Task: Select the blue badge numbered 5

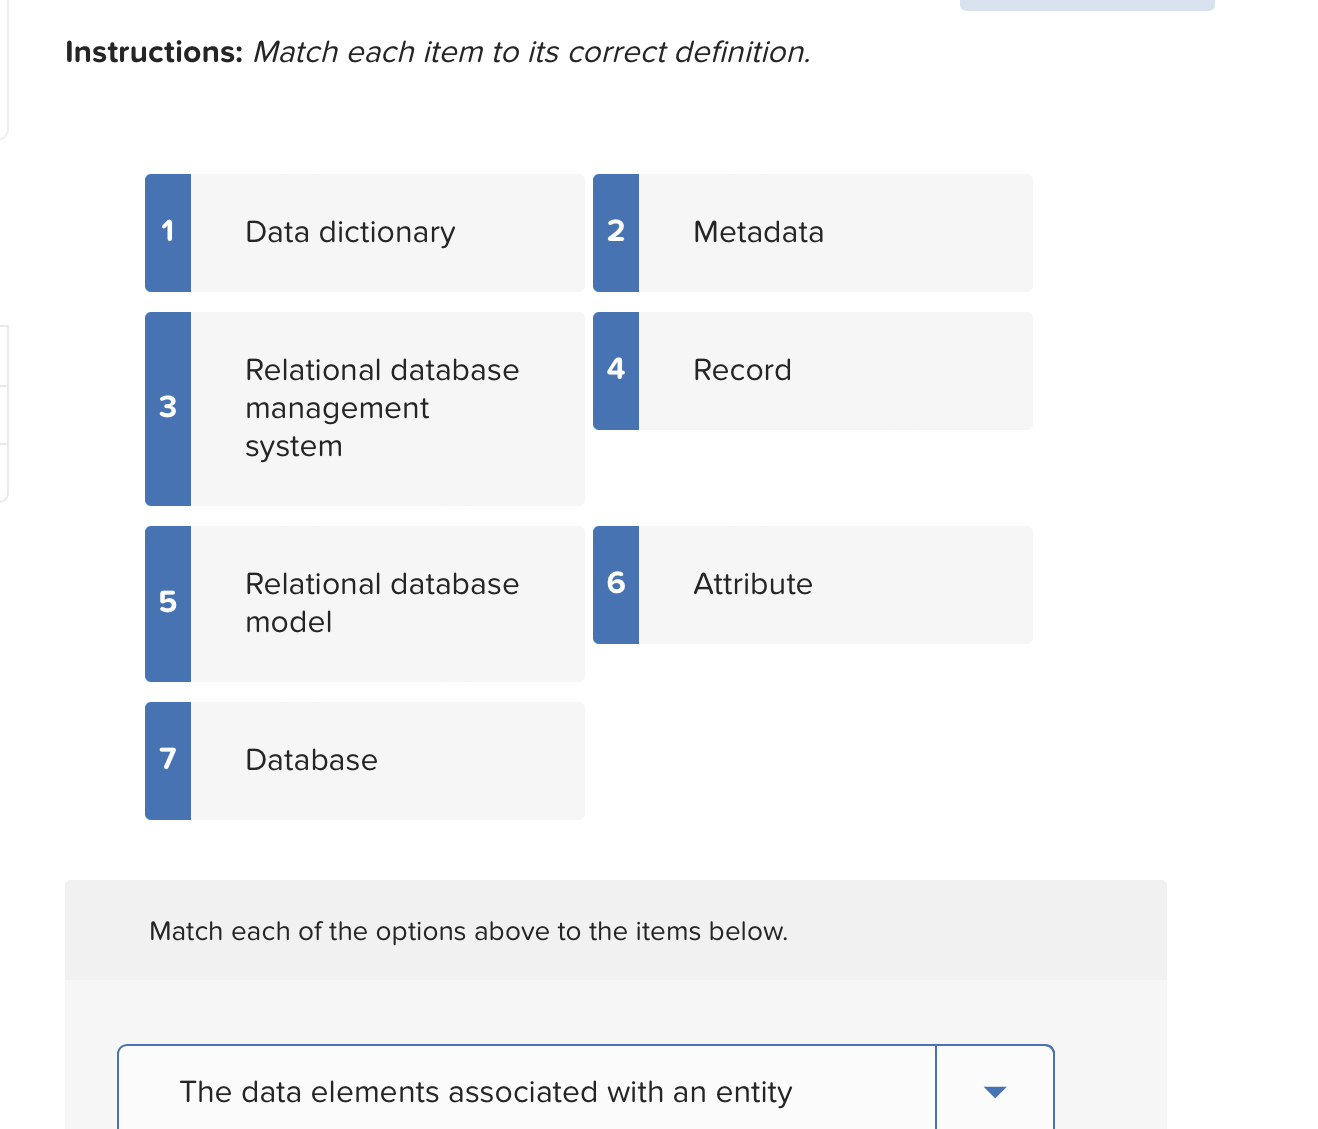Action: click(x=167, y=603)
